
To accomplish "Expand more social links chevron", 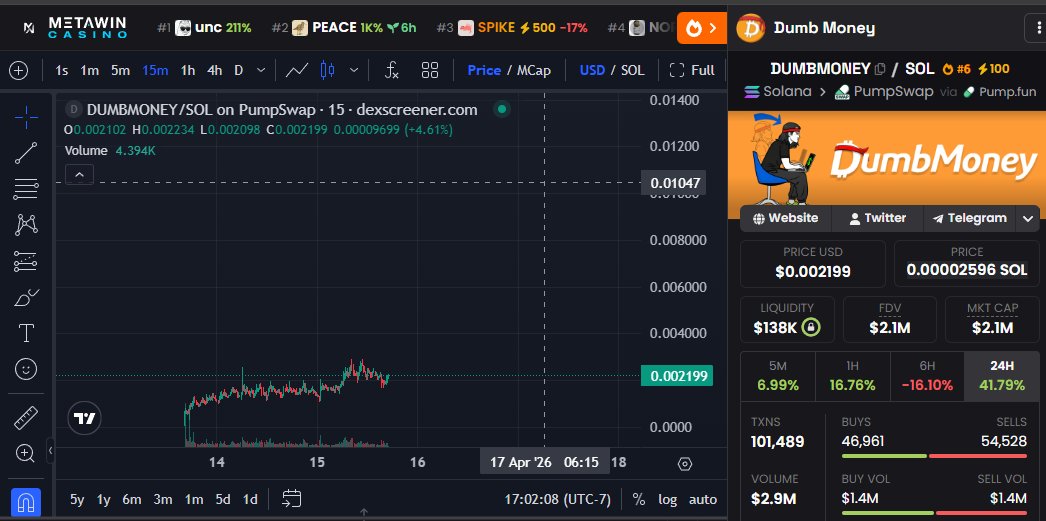I will [x=1027, y=218].
